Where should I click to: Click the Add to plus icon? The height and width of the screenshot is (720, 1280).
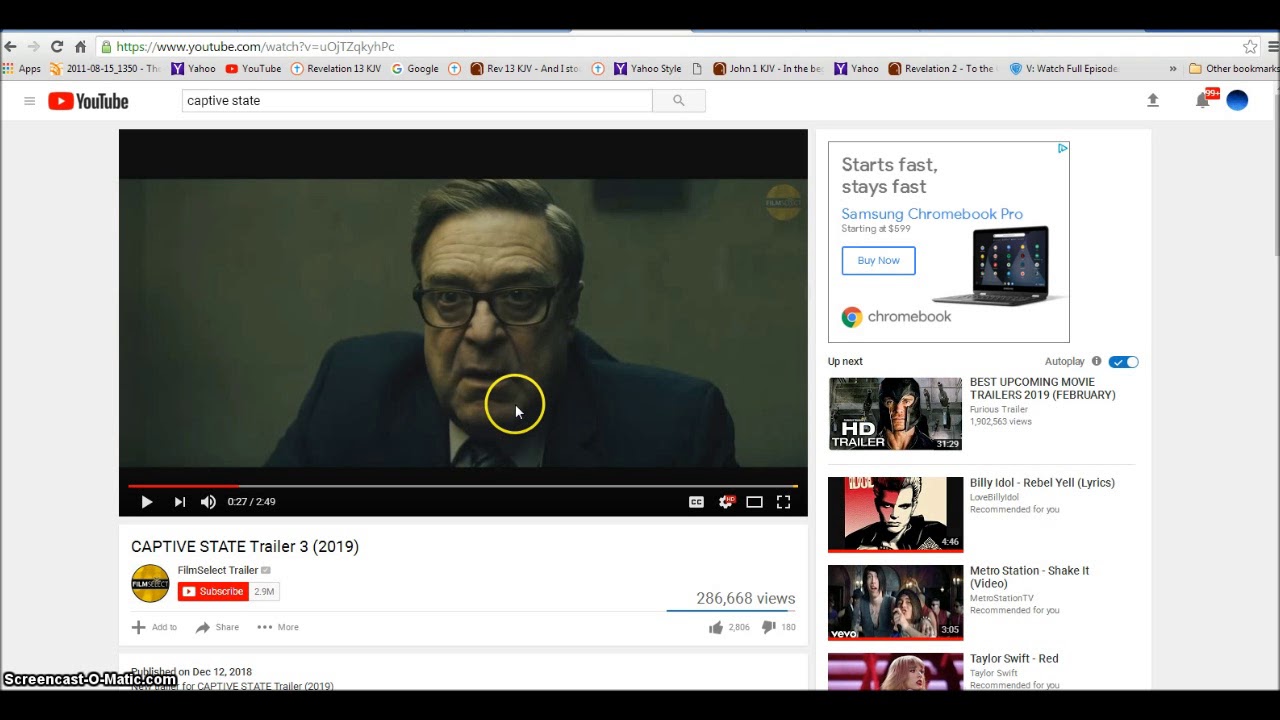pyautogui.click(x=138, y=627)
